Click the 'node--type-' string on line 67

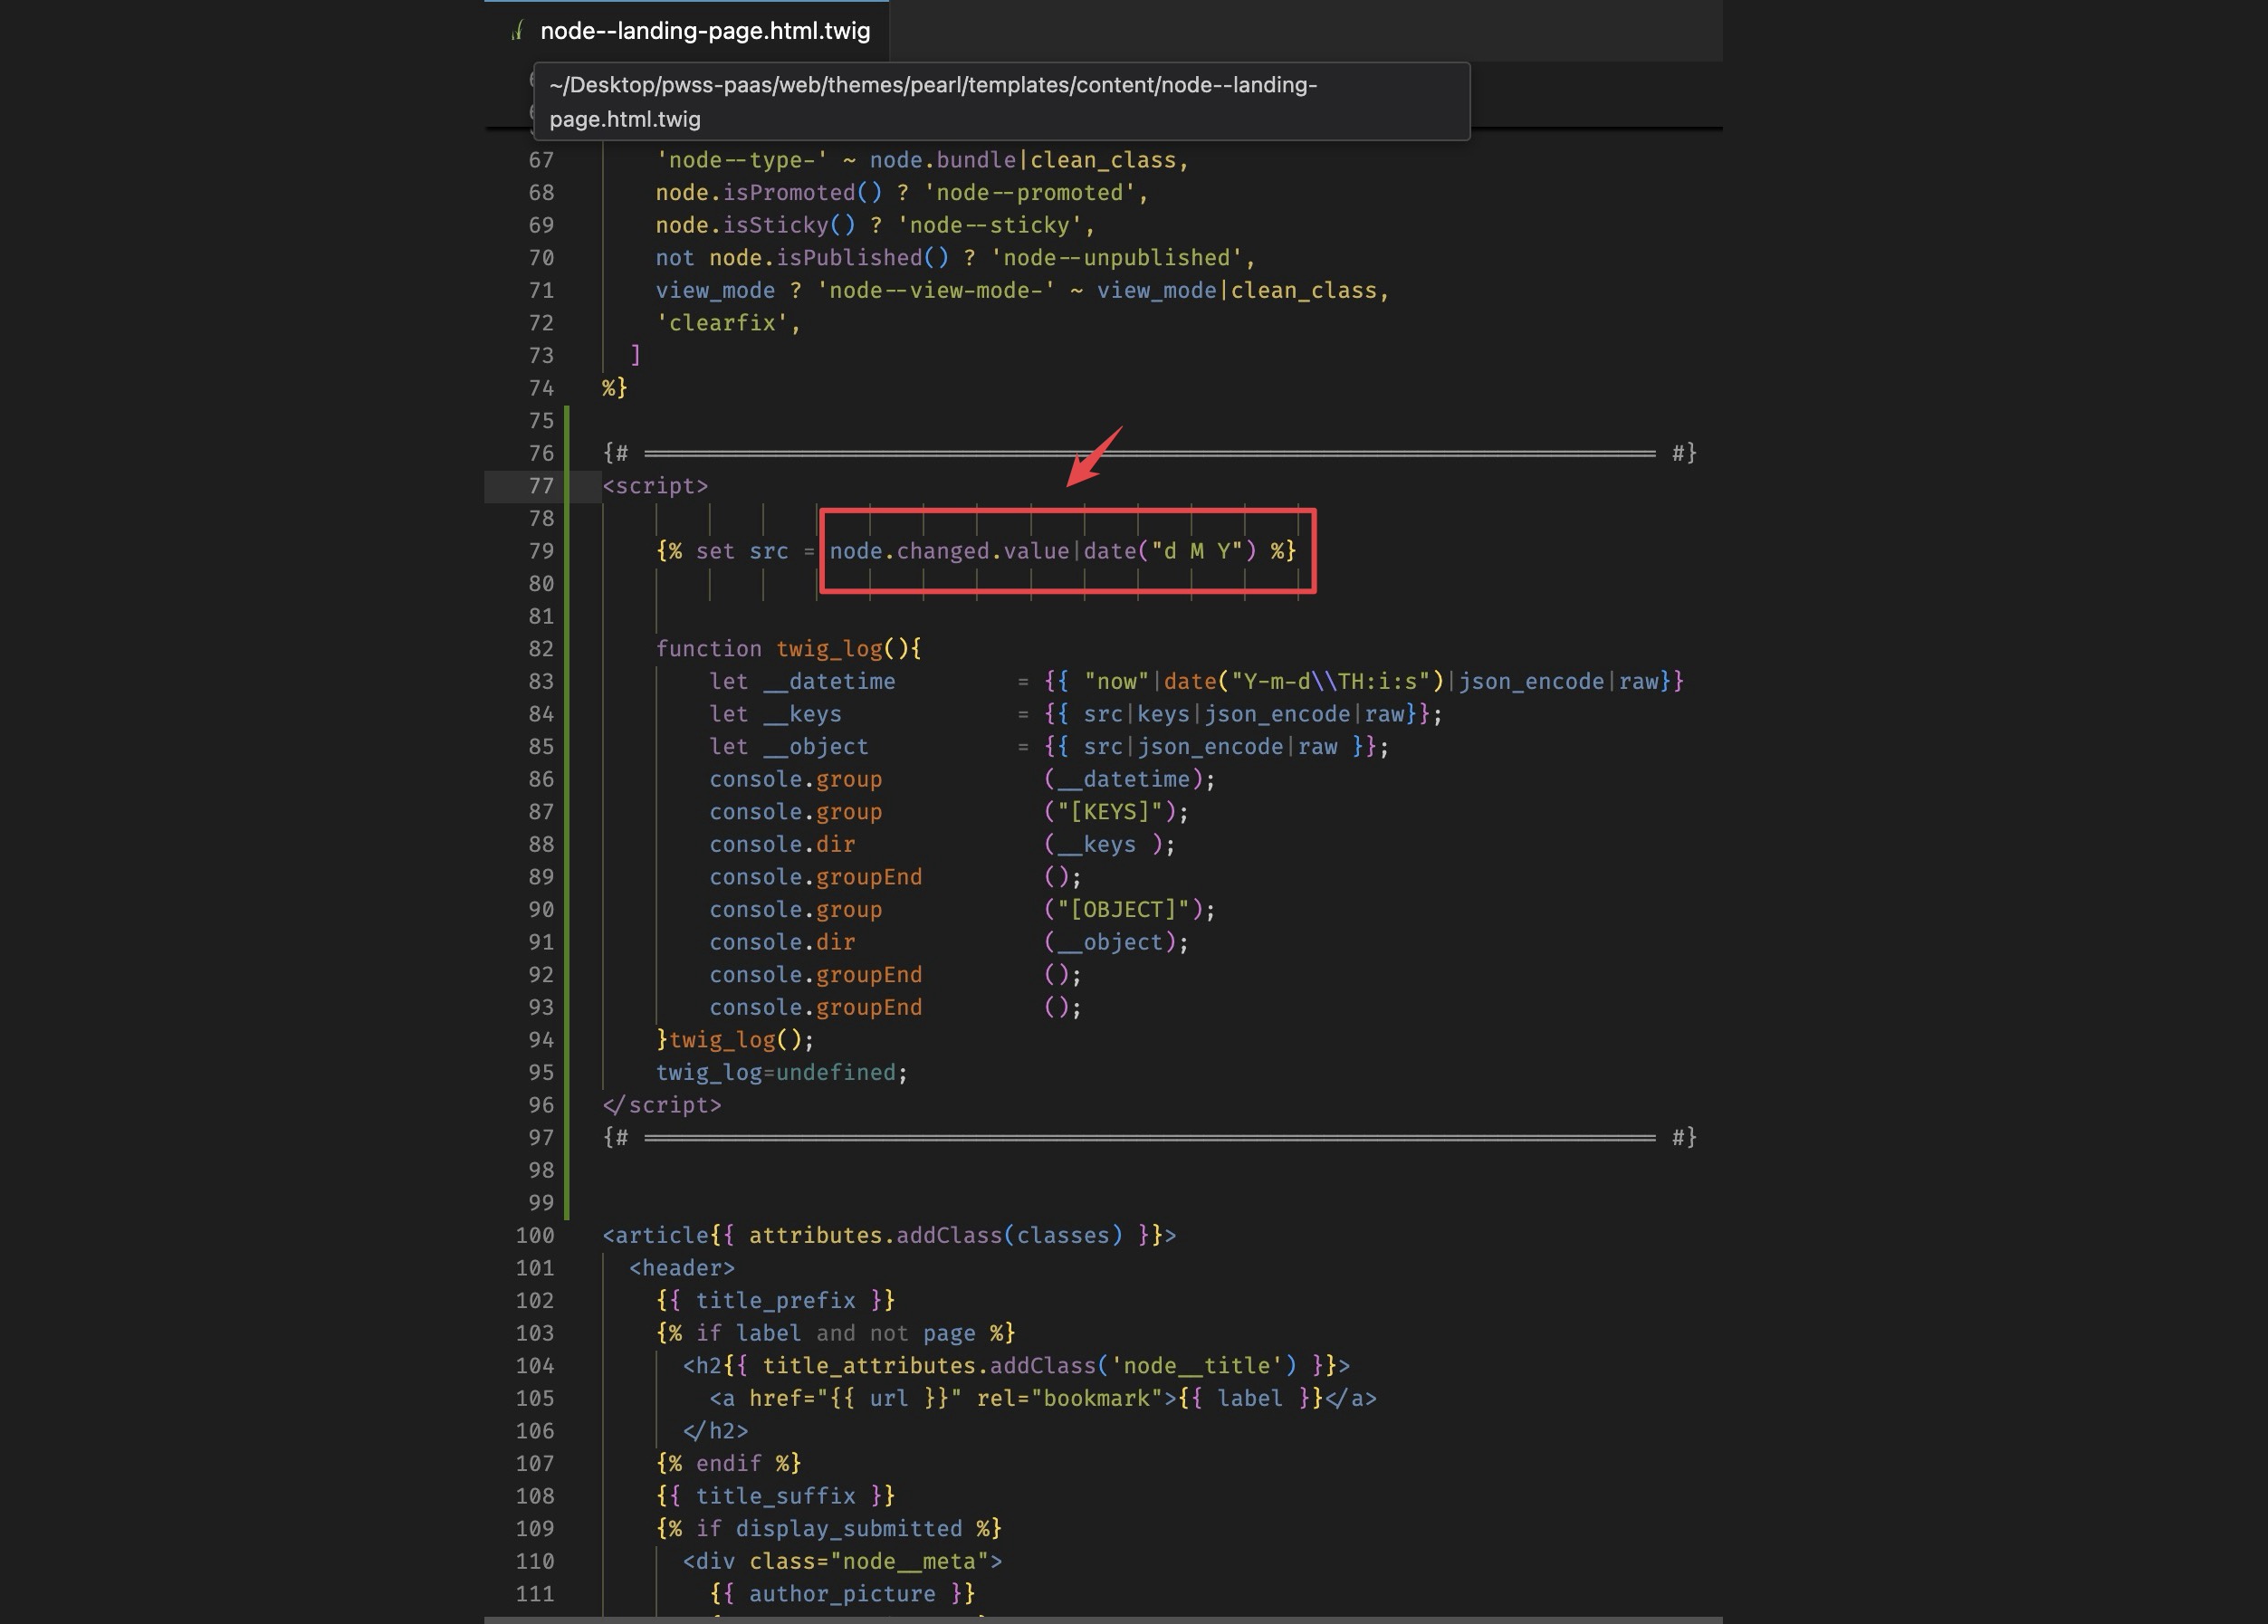tap(742, 160)
